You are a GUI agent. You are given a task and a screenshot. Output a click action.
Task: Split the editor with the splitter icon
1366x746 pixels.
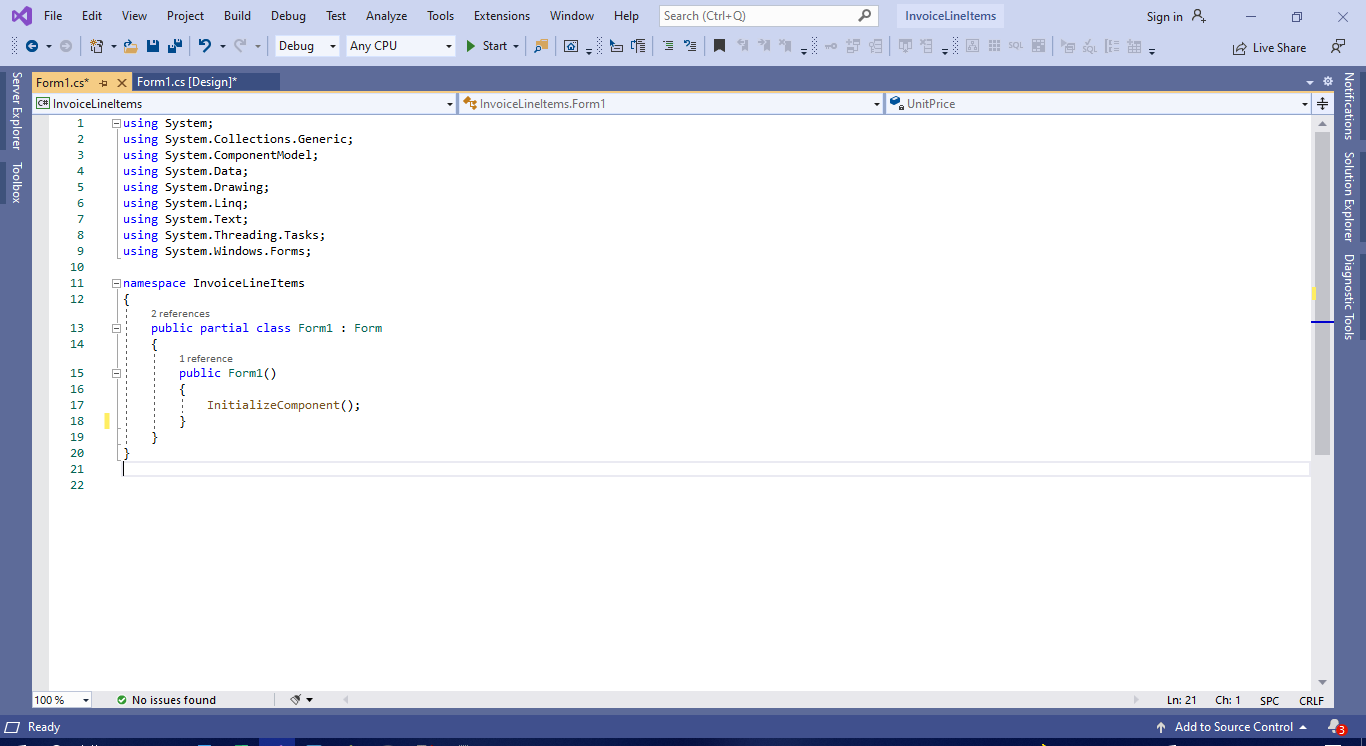1322,104
